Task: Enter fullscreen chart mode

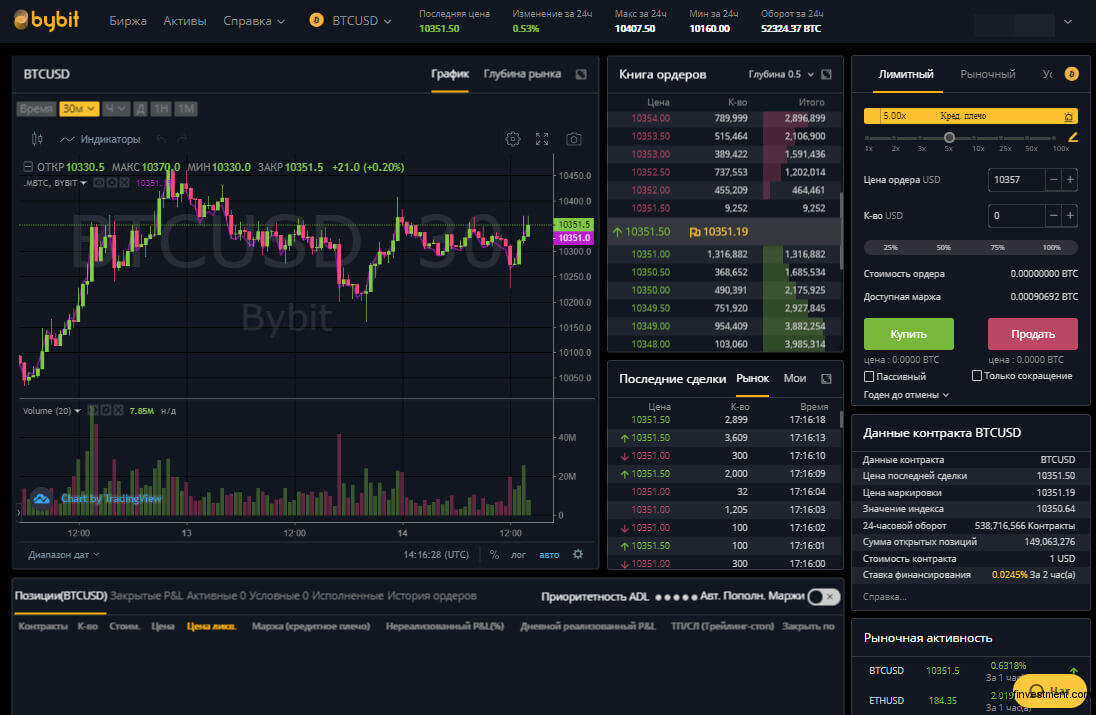Action: (x=542, y=139)
